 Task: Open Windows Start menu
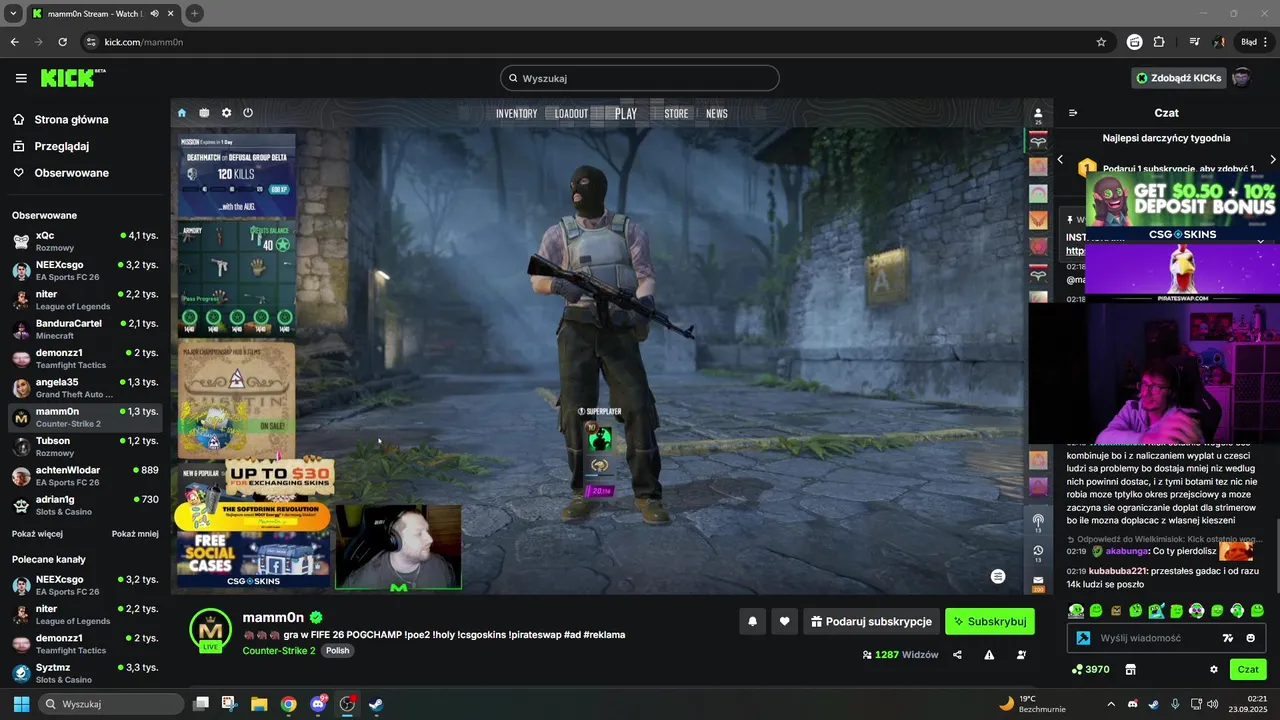pos(21,704)
